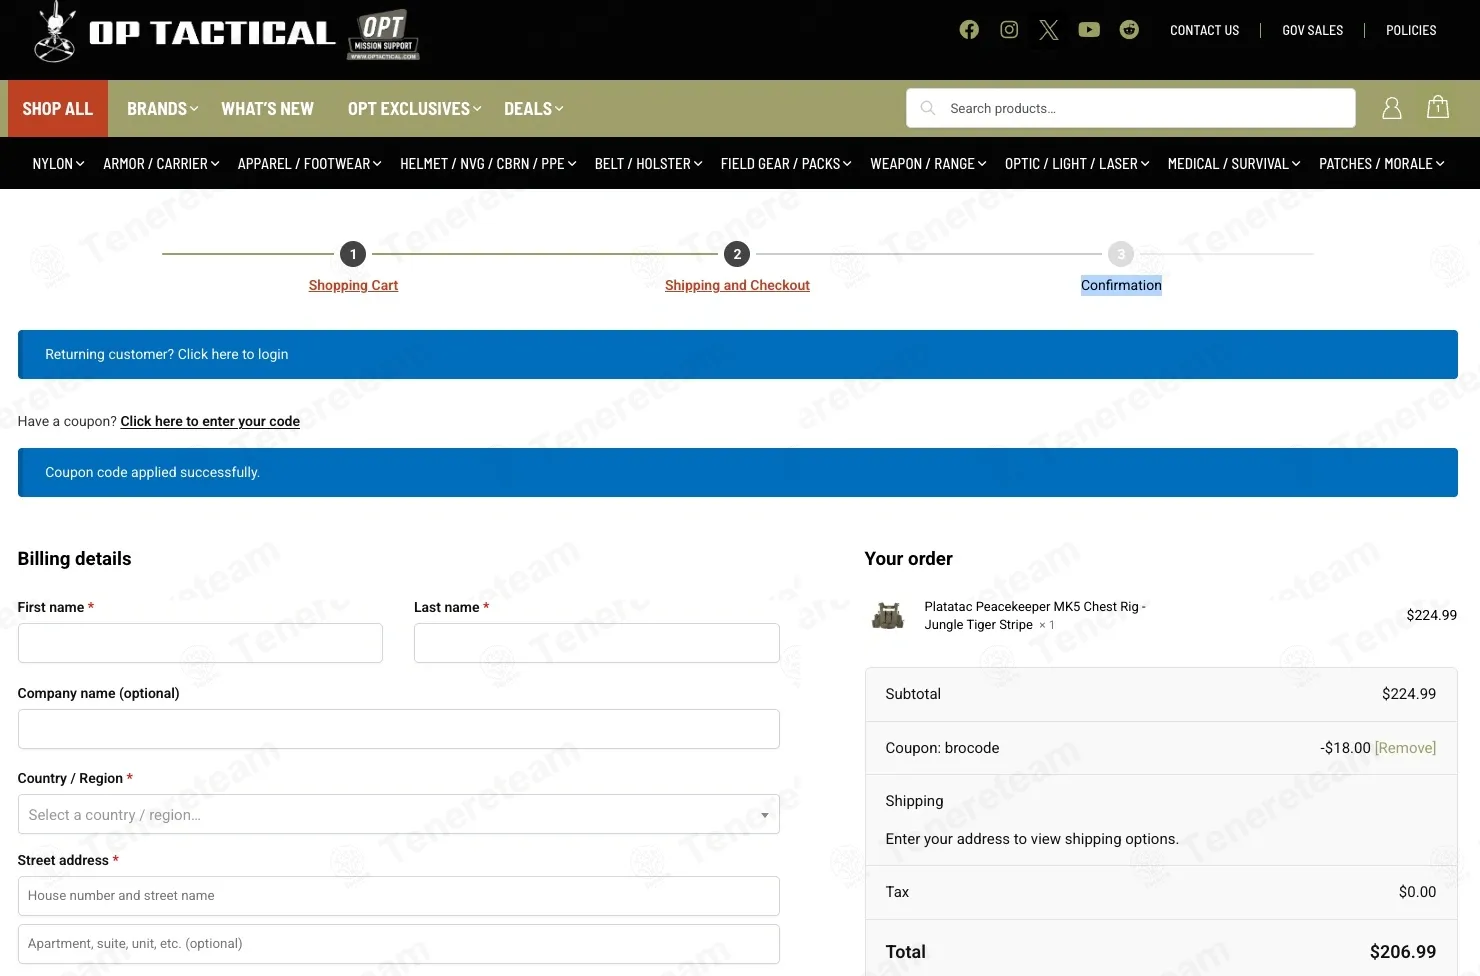1480x976 pixels.
Task: Visit the X (Twitter) profile icon
Action: (x=1048, y=30)
